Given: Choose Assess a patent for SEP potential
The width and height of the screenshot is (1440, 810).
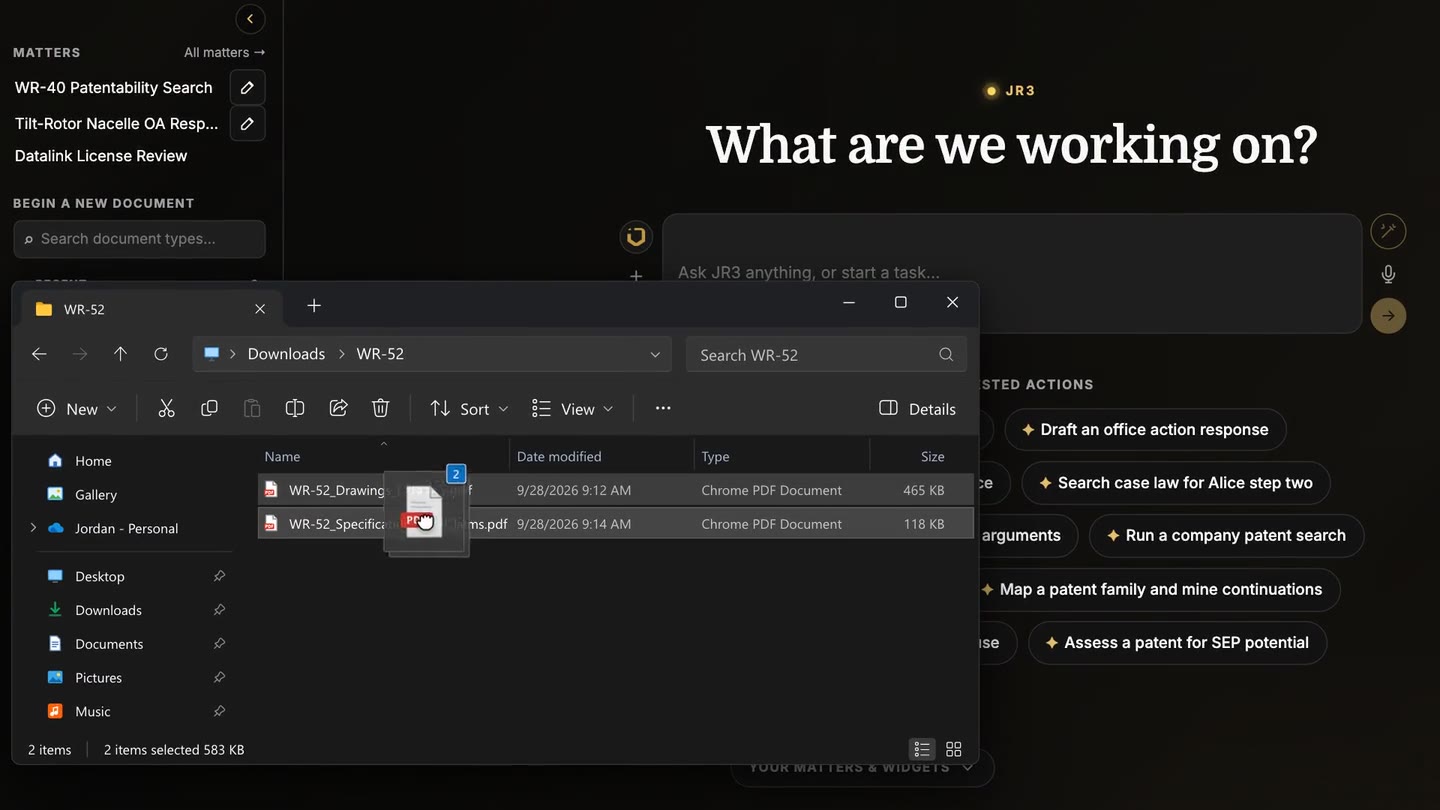Looking at the screenshot, I should pyautogui.click(x=1177, y=643).
